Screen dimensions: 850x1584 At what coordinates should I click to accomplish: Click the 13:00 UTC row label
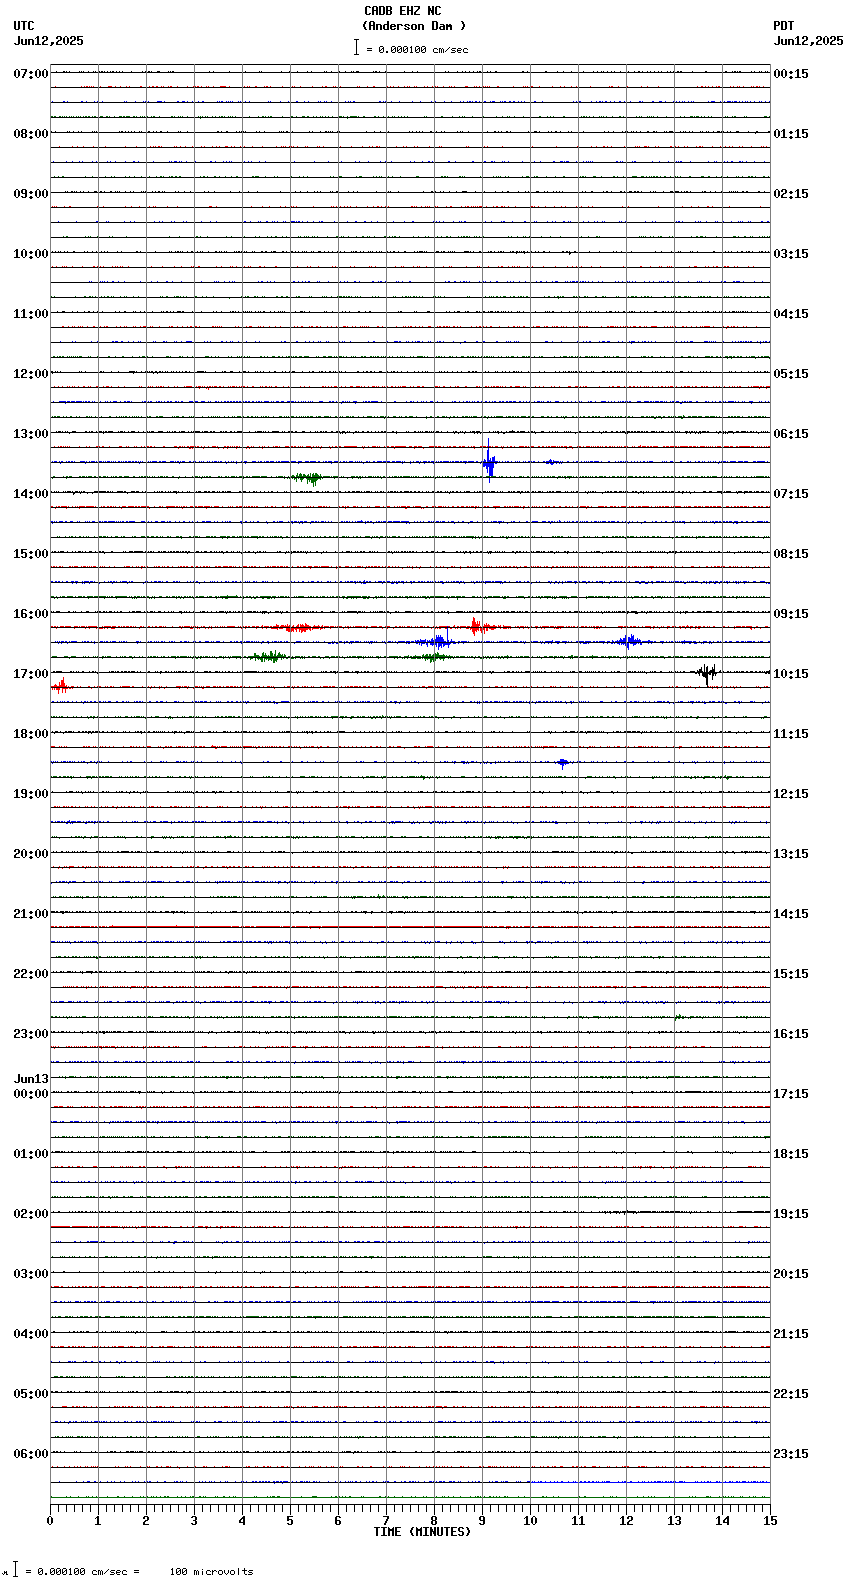[x=31, y=434]
